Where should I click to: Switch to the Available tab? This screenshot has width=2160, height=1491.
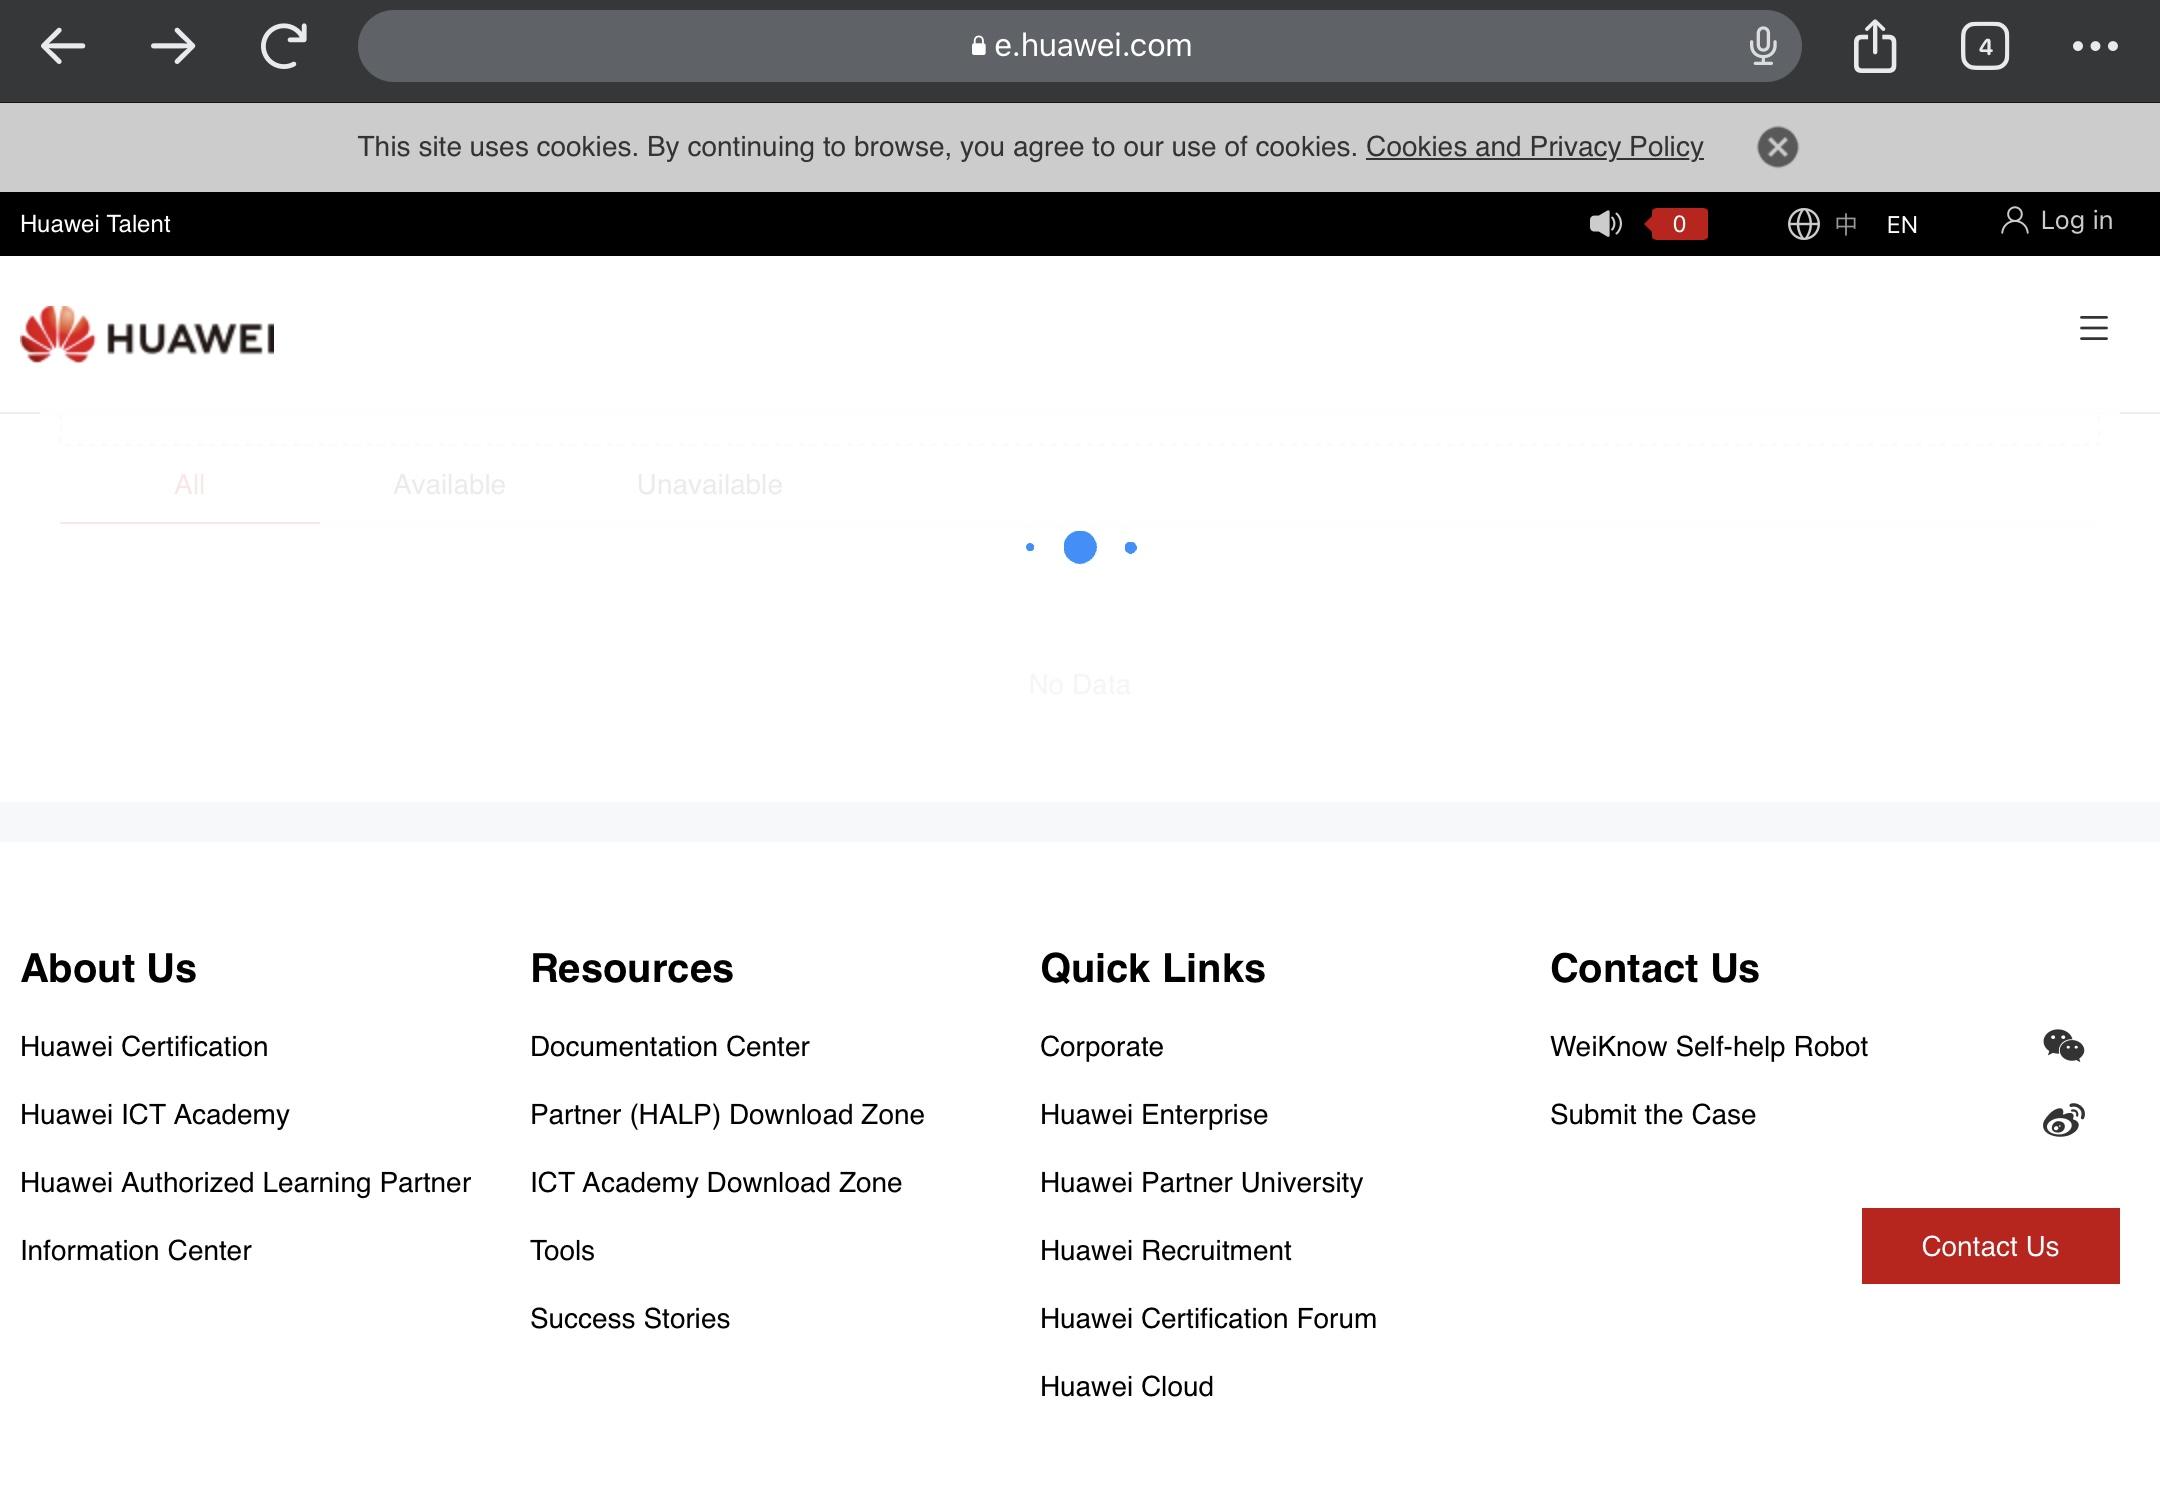pos(449,484)
